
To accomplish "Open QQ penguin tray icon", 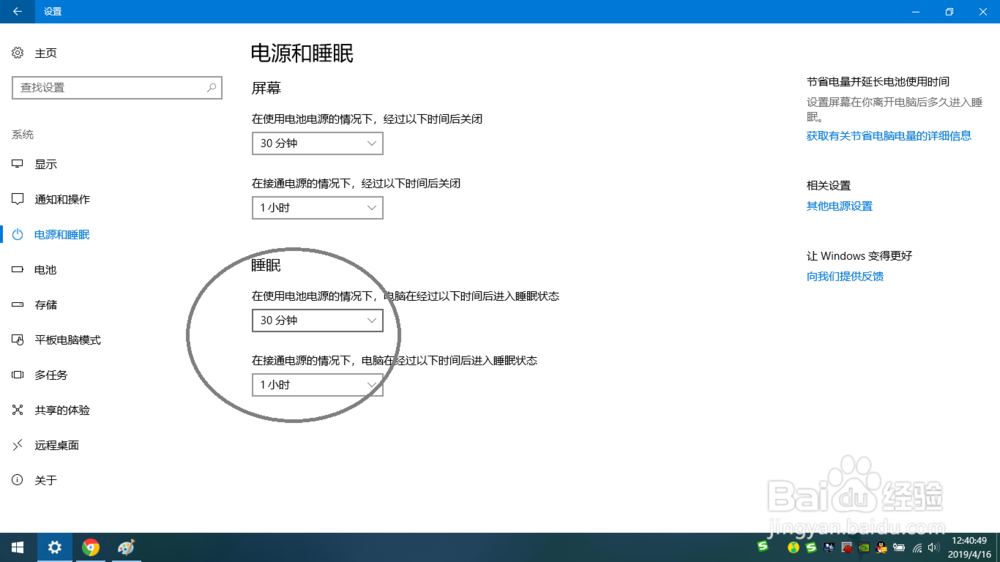I will click(x=882, y=547).
